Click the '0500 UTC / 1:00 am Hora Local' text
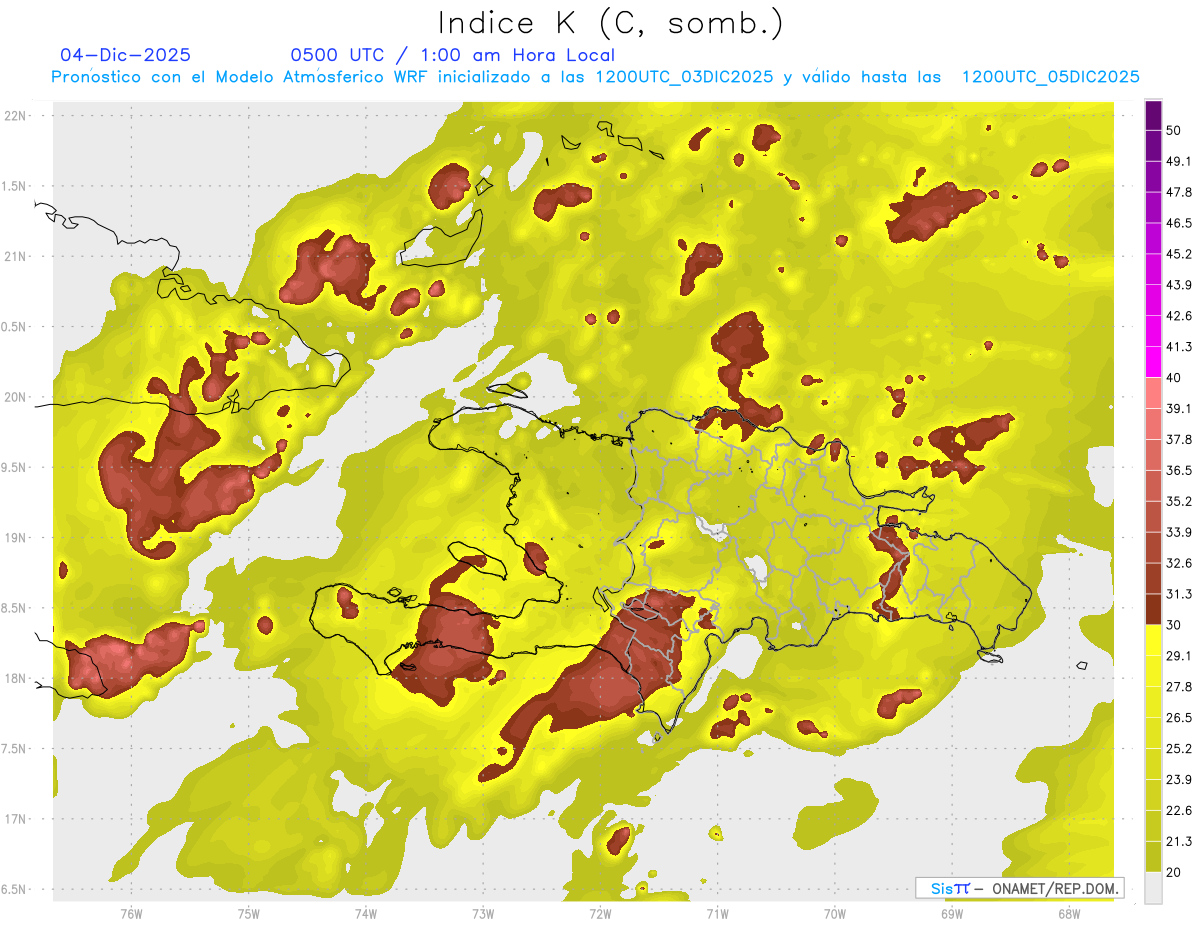 [x=452, y=55]
